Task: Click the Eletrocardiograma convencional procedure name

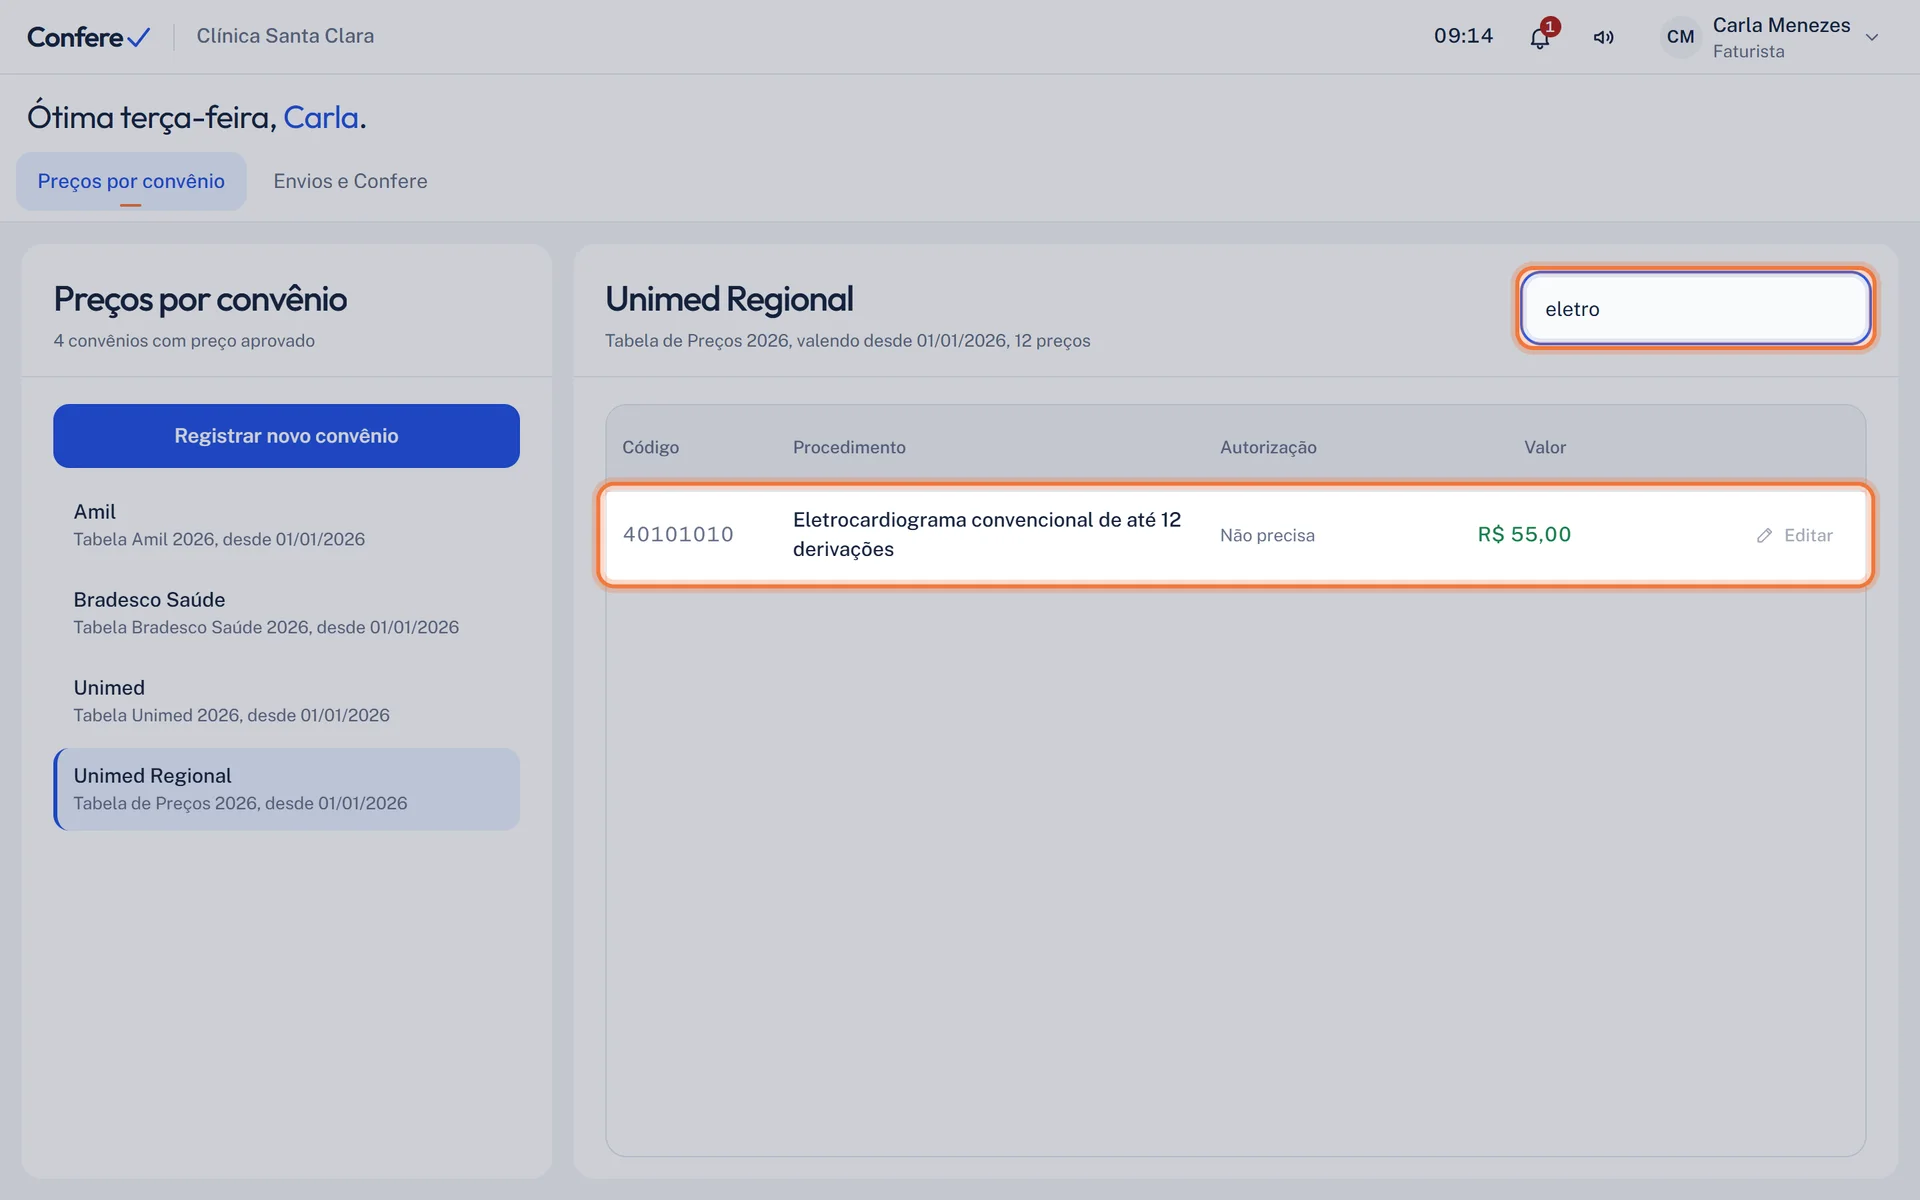Action: (x=987, y=534)
